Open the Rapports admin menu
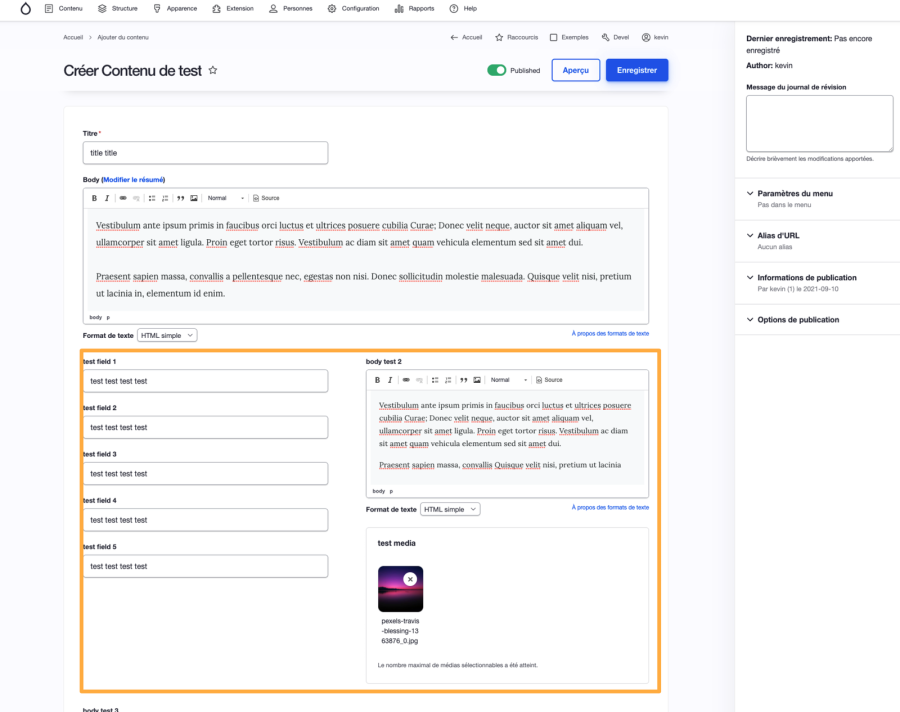 tap(414, 9)
